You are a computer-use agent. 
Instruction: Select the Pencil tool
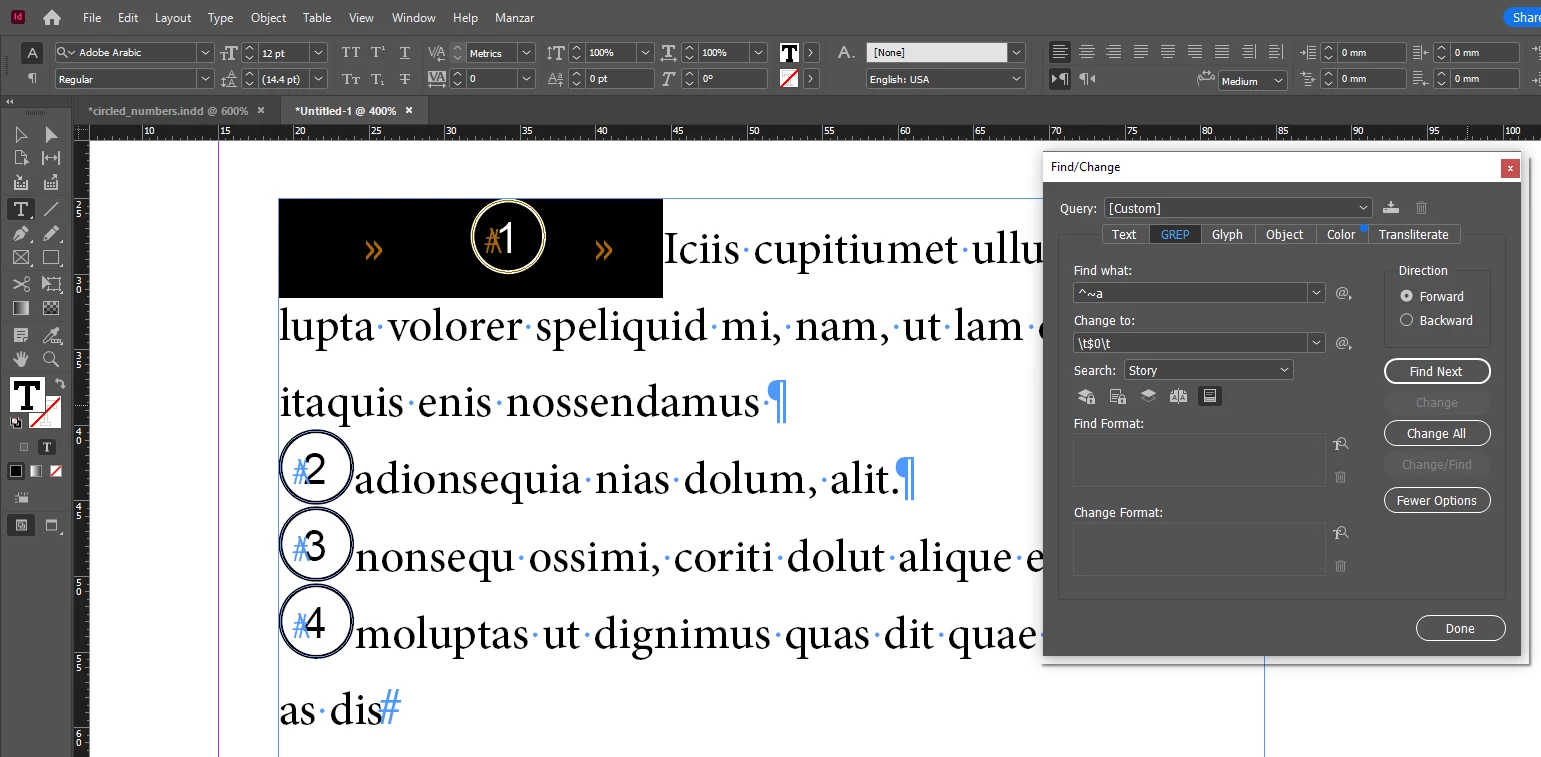point(51,233)
